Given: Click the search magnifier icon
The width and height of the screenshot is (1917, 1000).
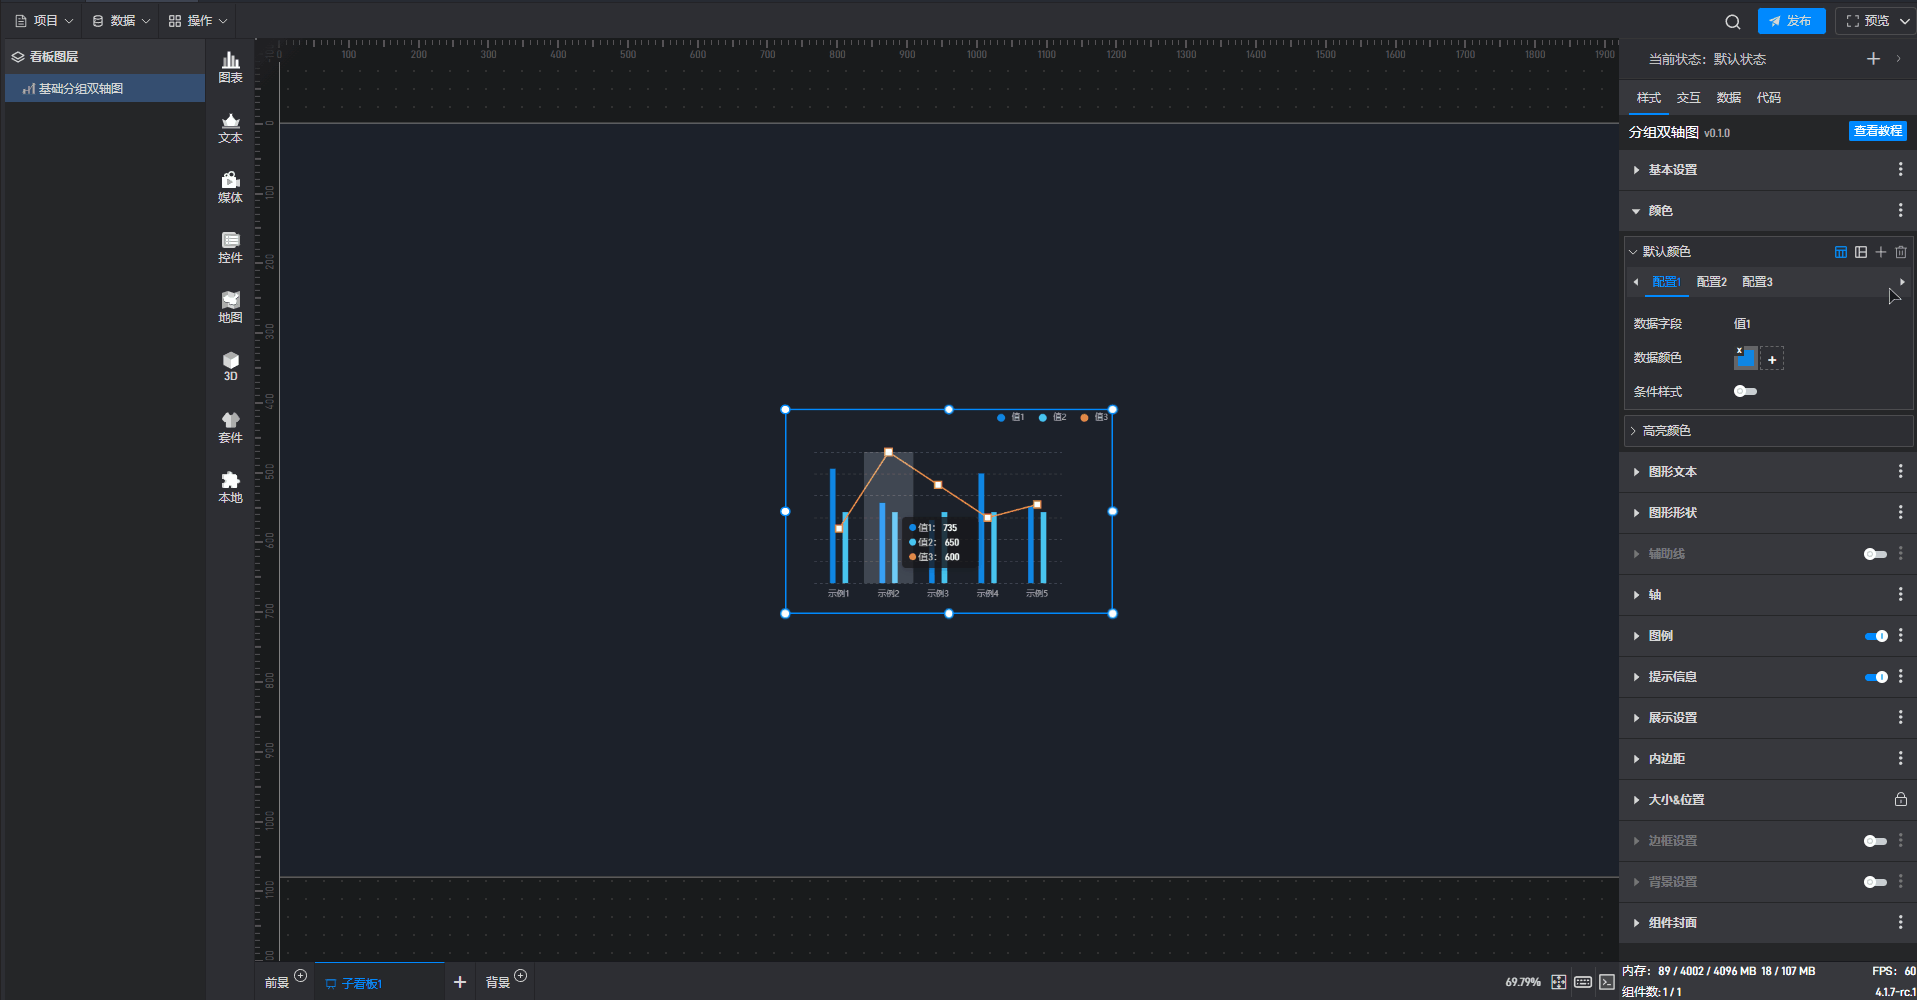Looking at the screenshot, I should (1732, 21).
